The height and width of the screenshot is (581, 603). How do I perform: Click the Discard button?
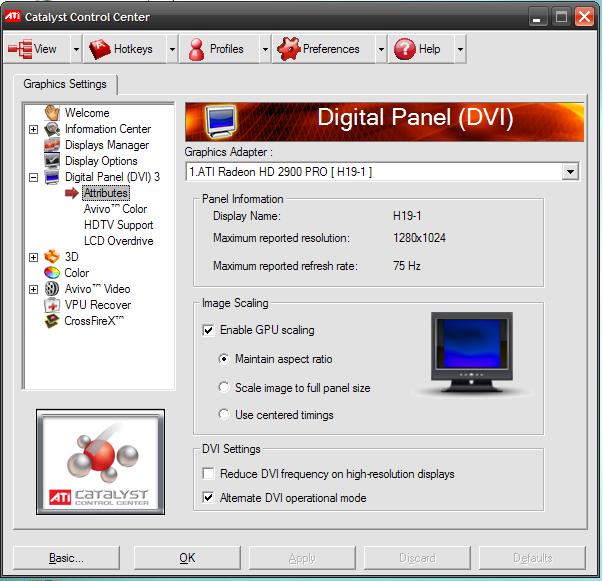(x=417, y=558)
